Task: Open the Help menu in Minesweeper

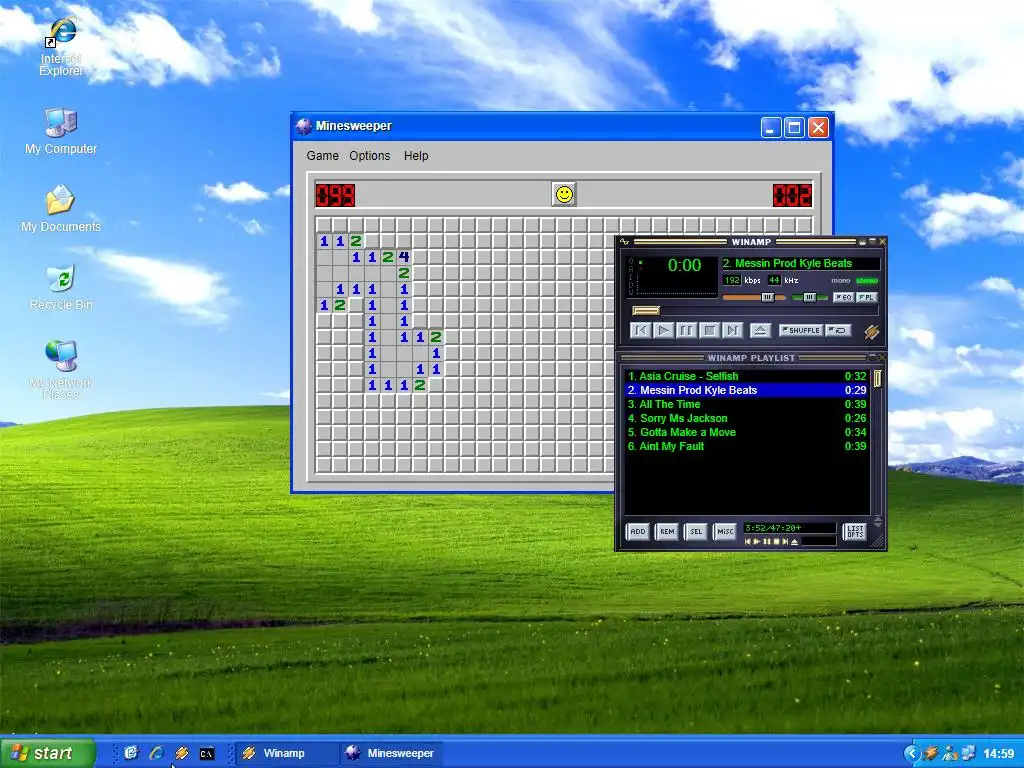Action: click(x=416, y=155)
